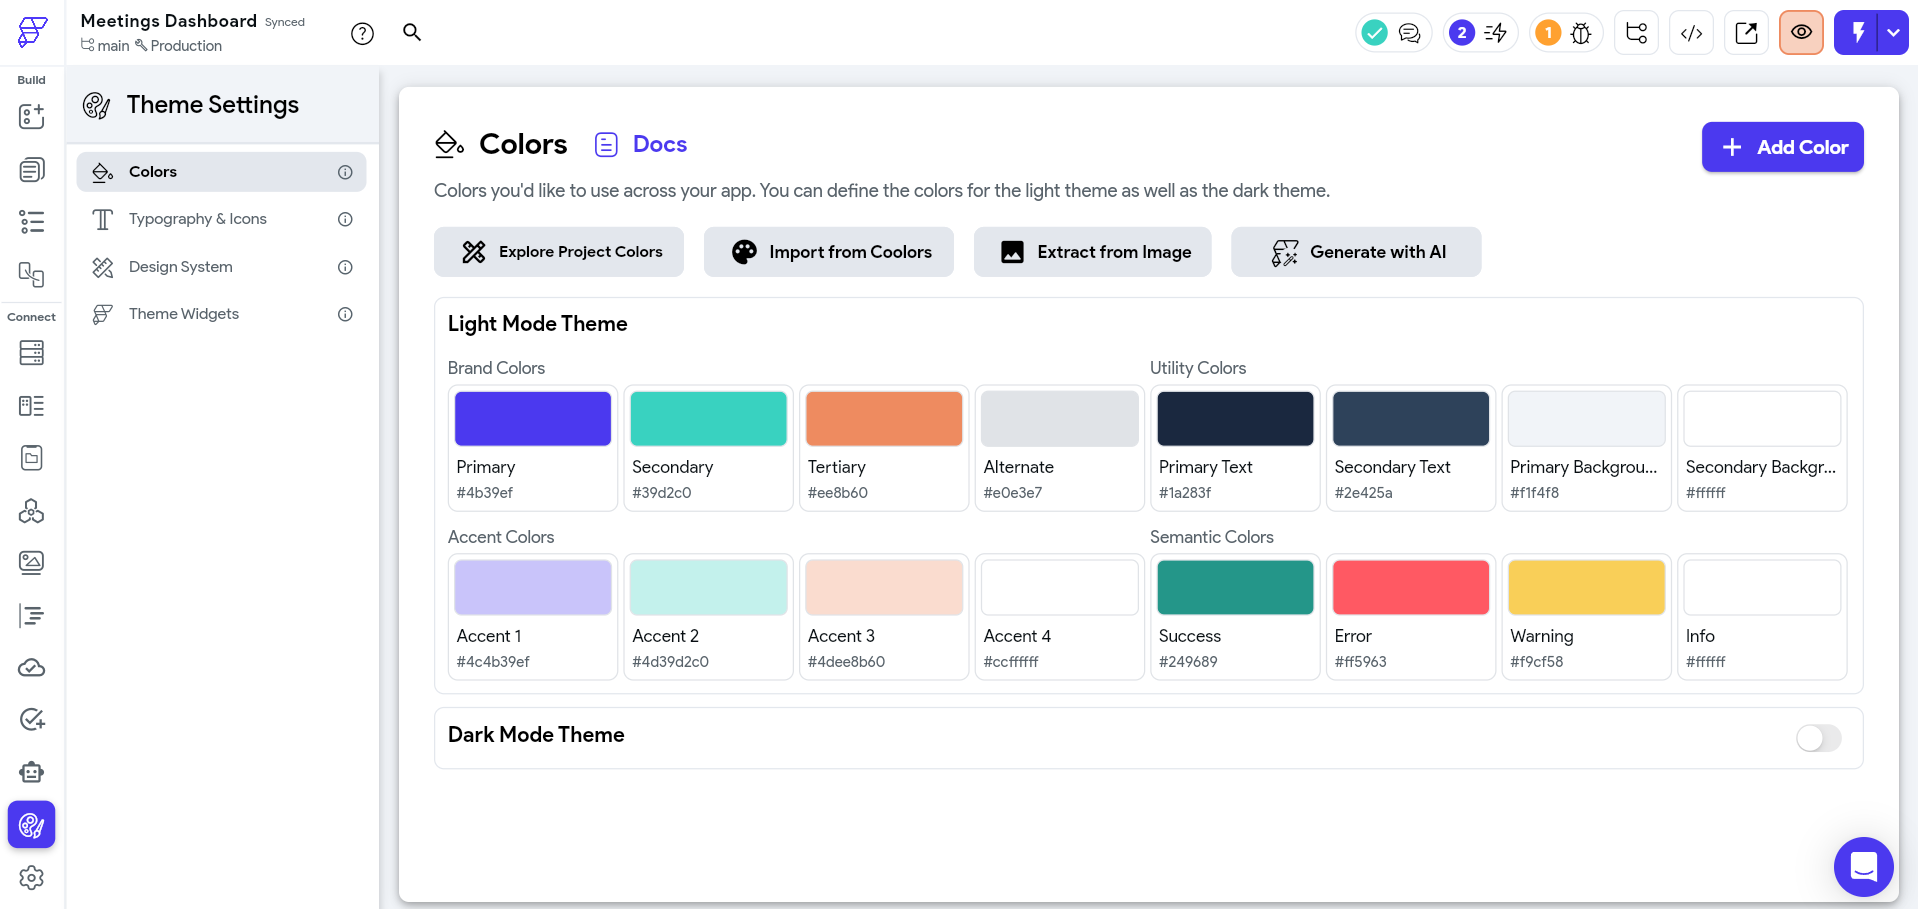Select Typography & Icons menu item
This screenshot has width=1918, height=909.
pyautogui.click(x=198, y=219)
